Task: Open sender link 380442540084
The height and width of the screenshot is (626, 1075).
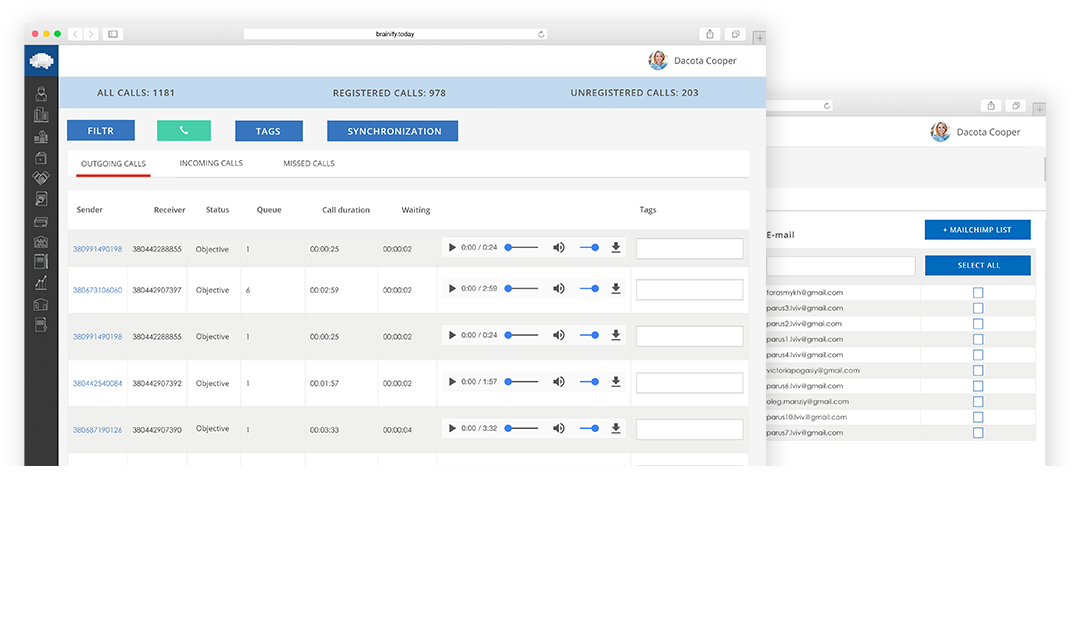Action: click(97, 383)
